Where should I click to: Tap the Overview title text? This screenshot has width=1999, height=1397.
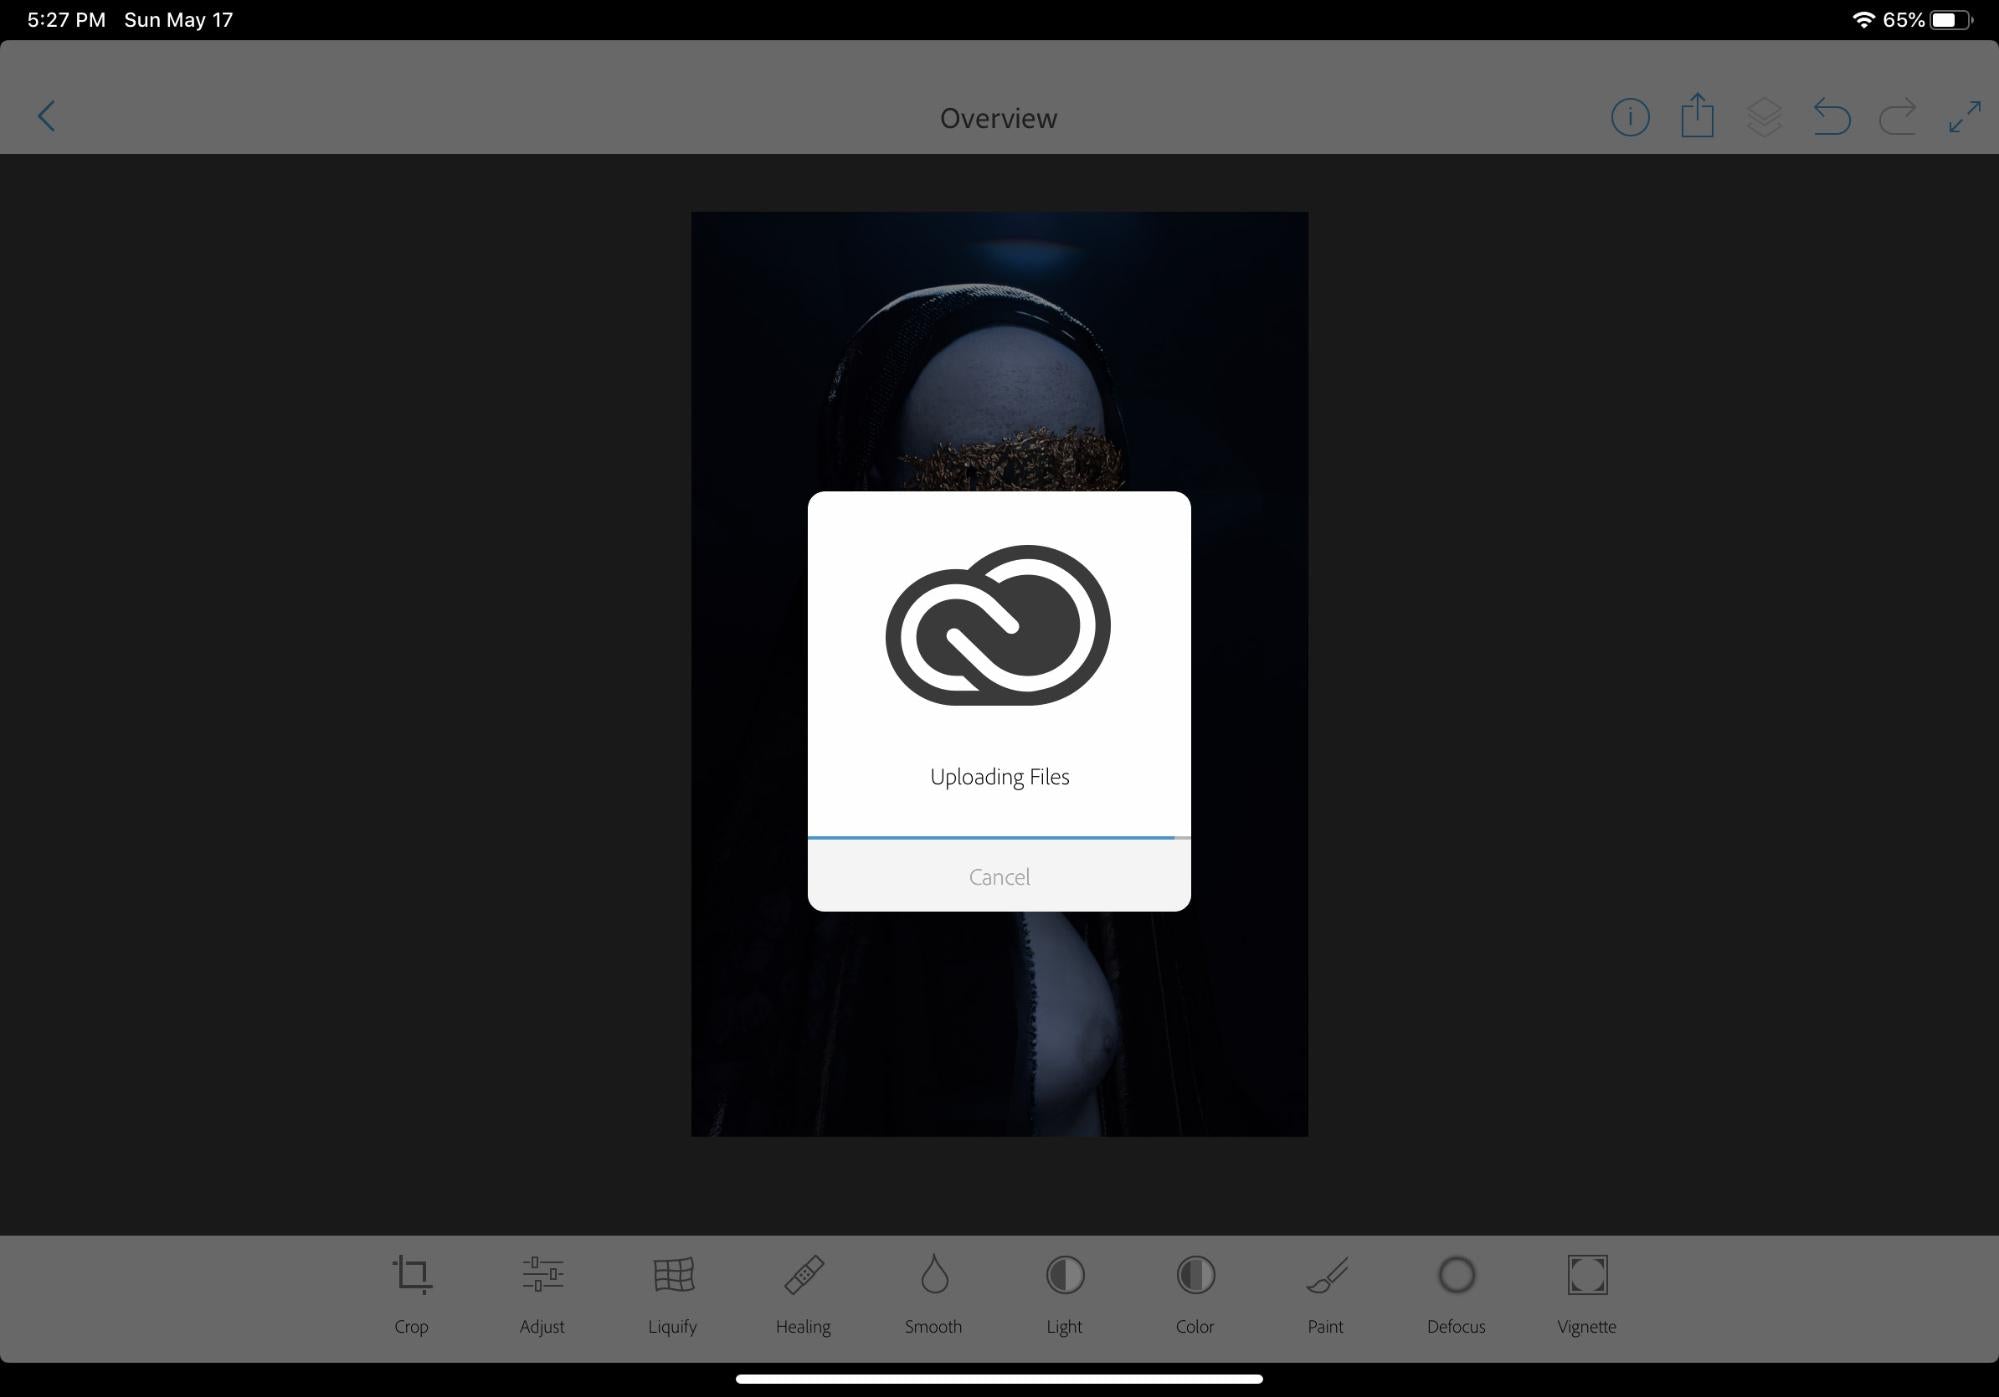click(x=998, y=118)
